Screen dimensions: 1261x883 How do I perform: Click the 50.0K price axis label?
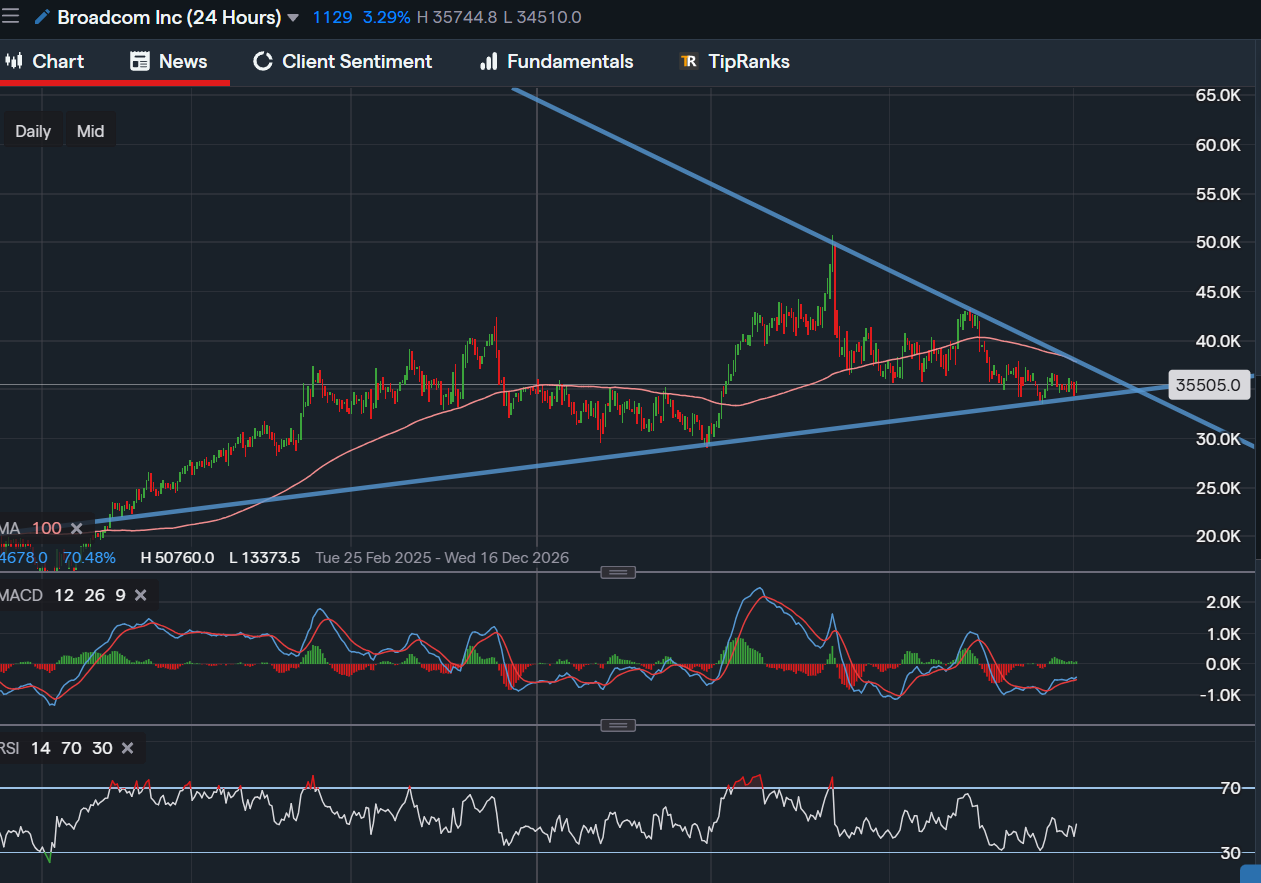pyautogui.click(x=1218, y=242)
